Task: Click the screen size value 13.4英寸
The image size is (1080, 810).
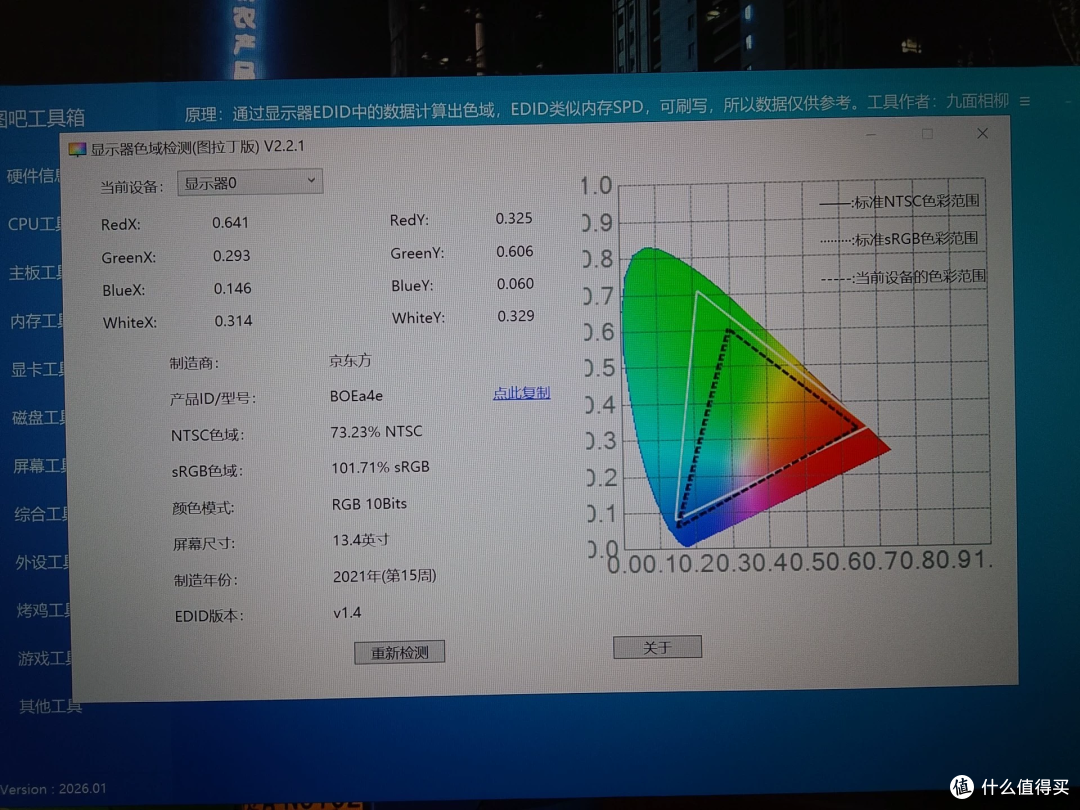Action: click(x=361, y=540)
